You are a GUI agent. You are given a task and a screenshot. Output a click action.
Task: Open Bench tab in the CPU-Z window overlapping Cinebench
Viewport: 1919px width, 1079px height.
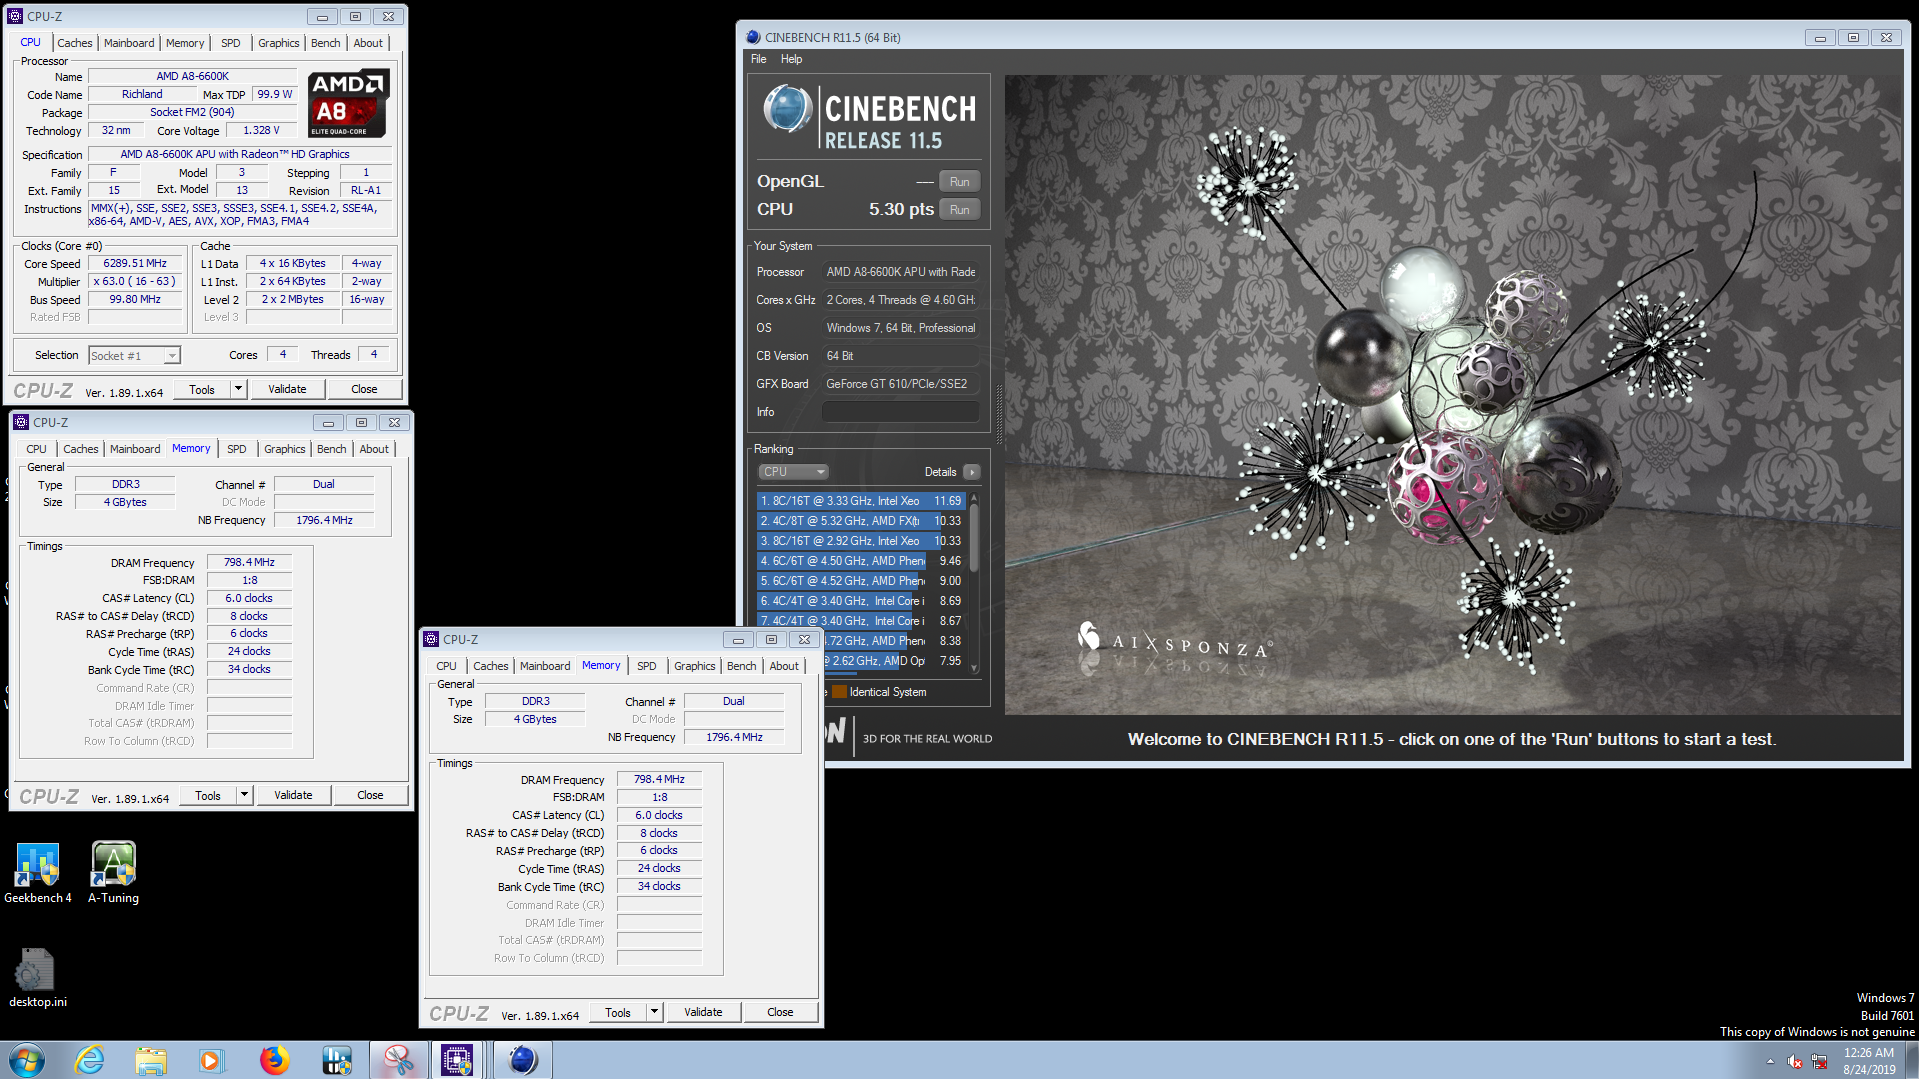742,666
